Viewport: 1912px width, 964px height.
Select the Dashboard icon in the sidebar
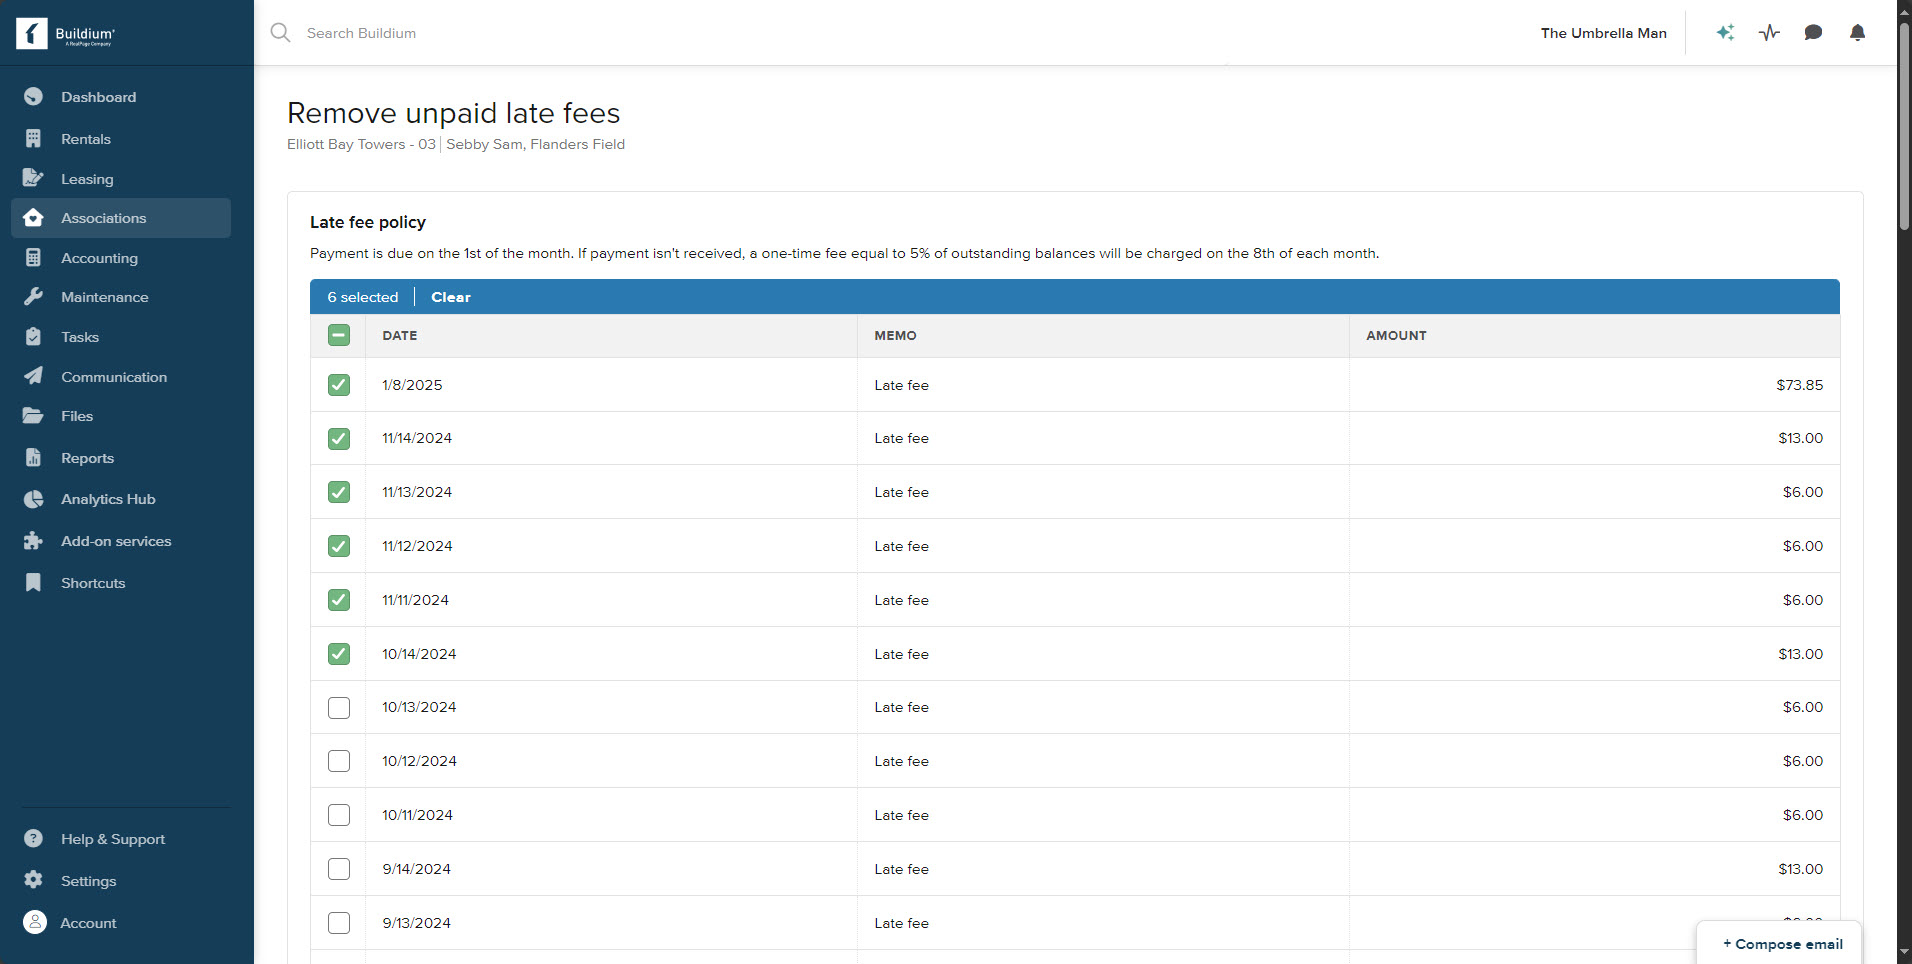[x=33, y=97]
